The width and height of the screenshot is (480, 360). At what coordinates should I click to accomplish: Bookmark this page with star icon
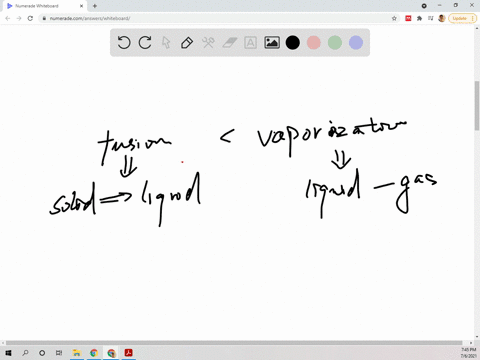pos(394,18)
